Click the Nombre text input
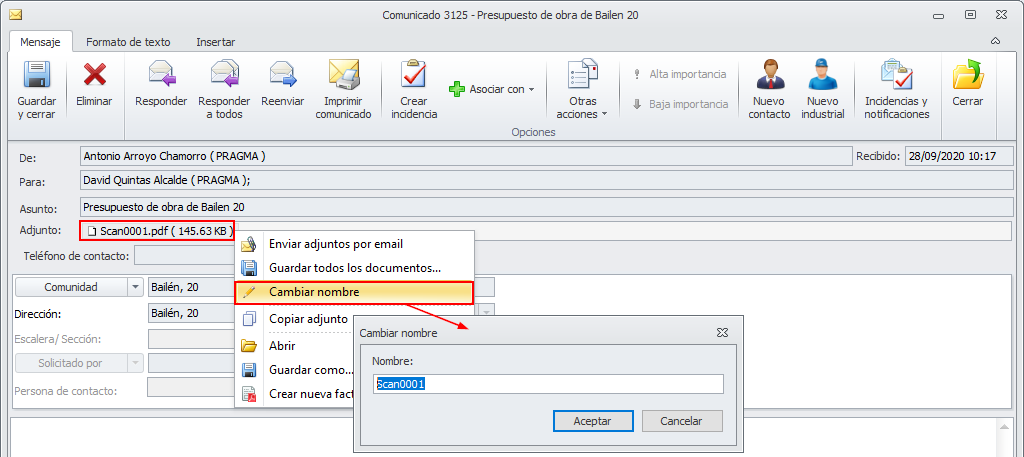 tap(548, 384)
